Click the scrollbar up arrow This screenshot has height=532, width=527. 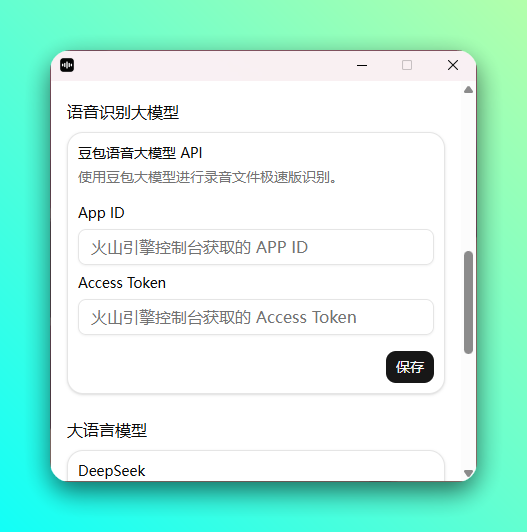click(468, 90)
